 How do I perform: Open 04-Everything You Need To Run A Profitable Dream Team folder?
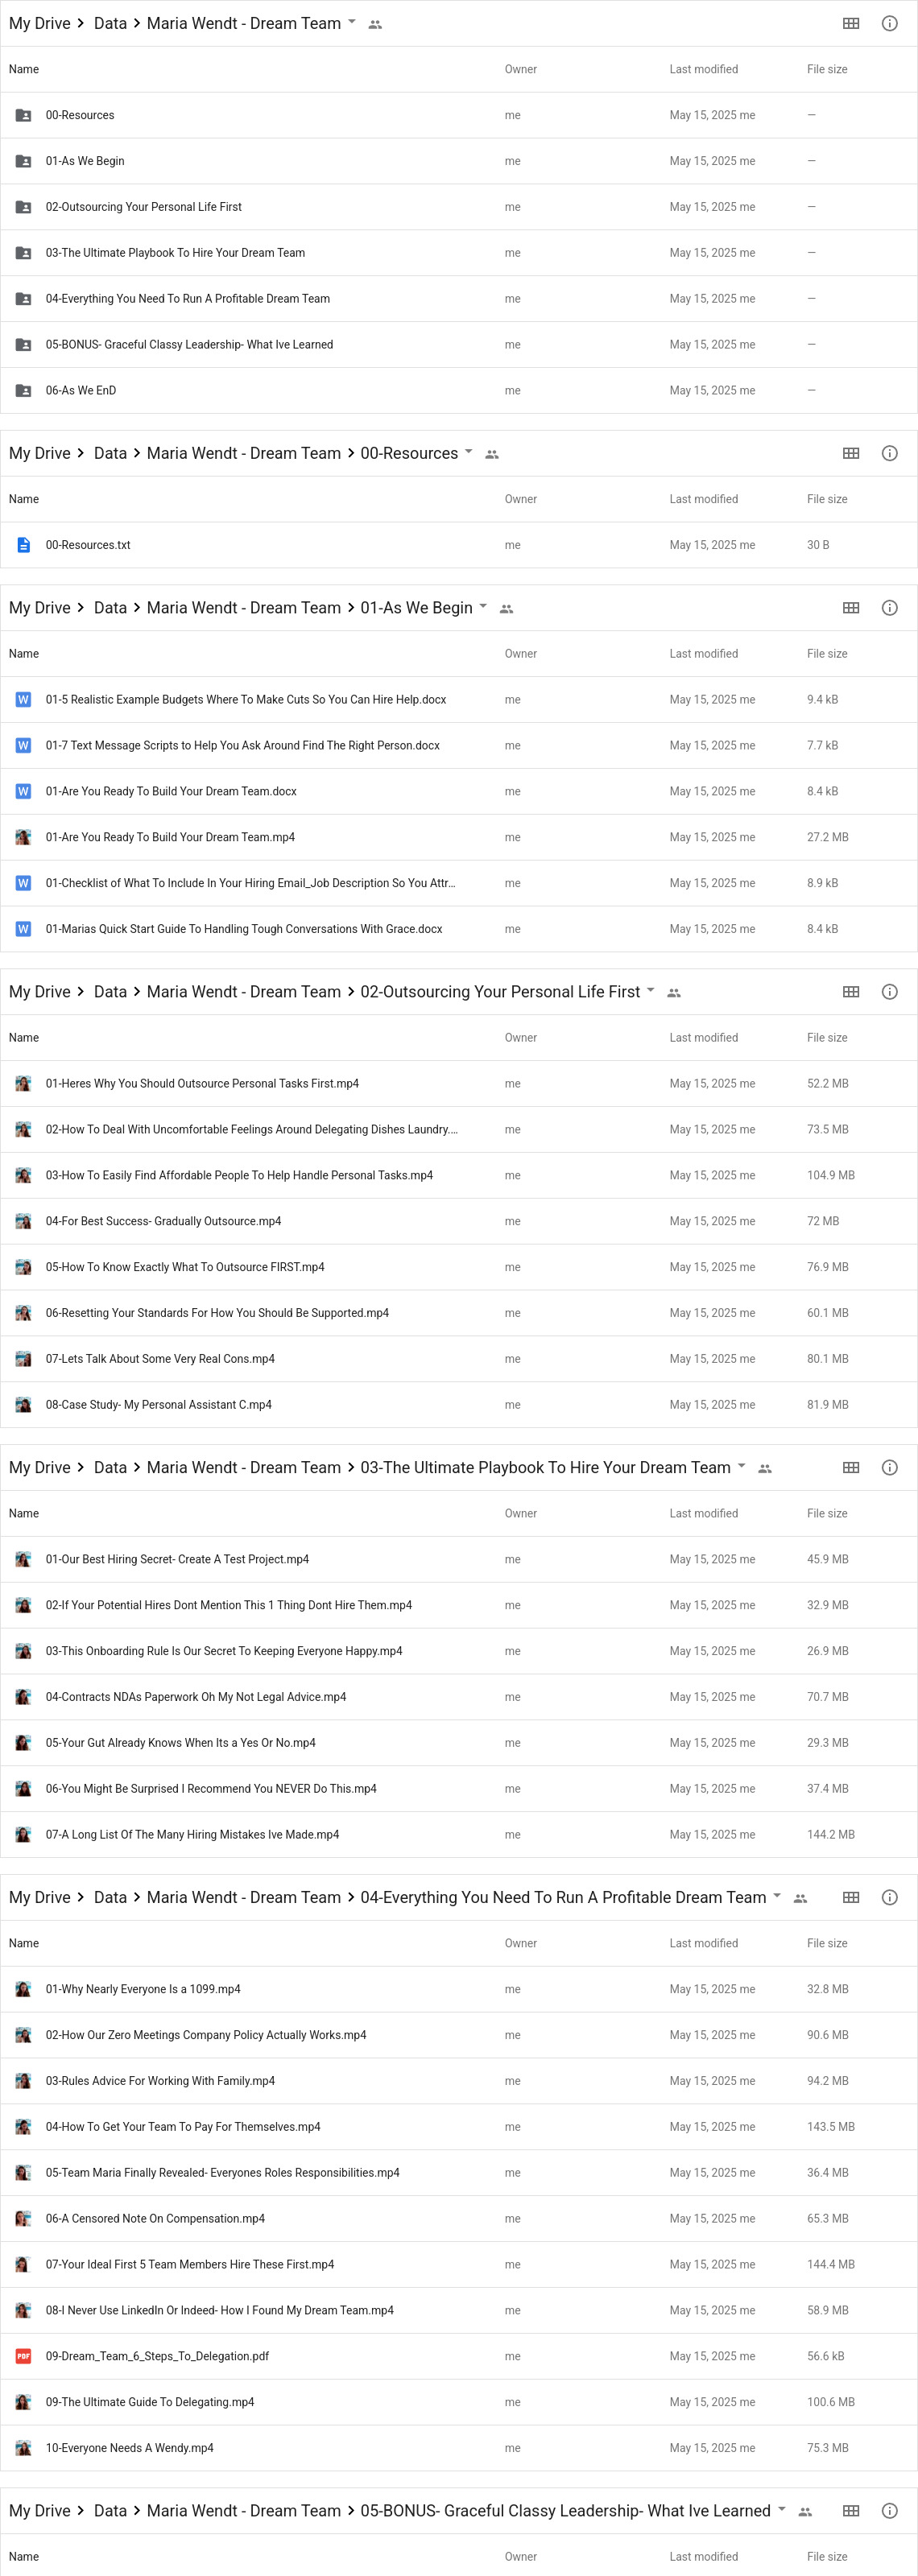click(459, 299)
